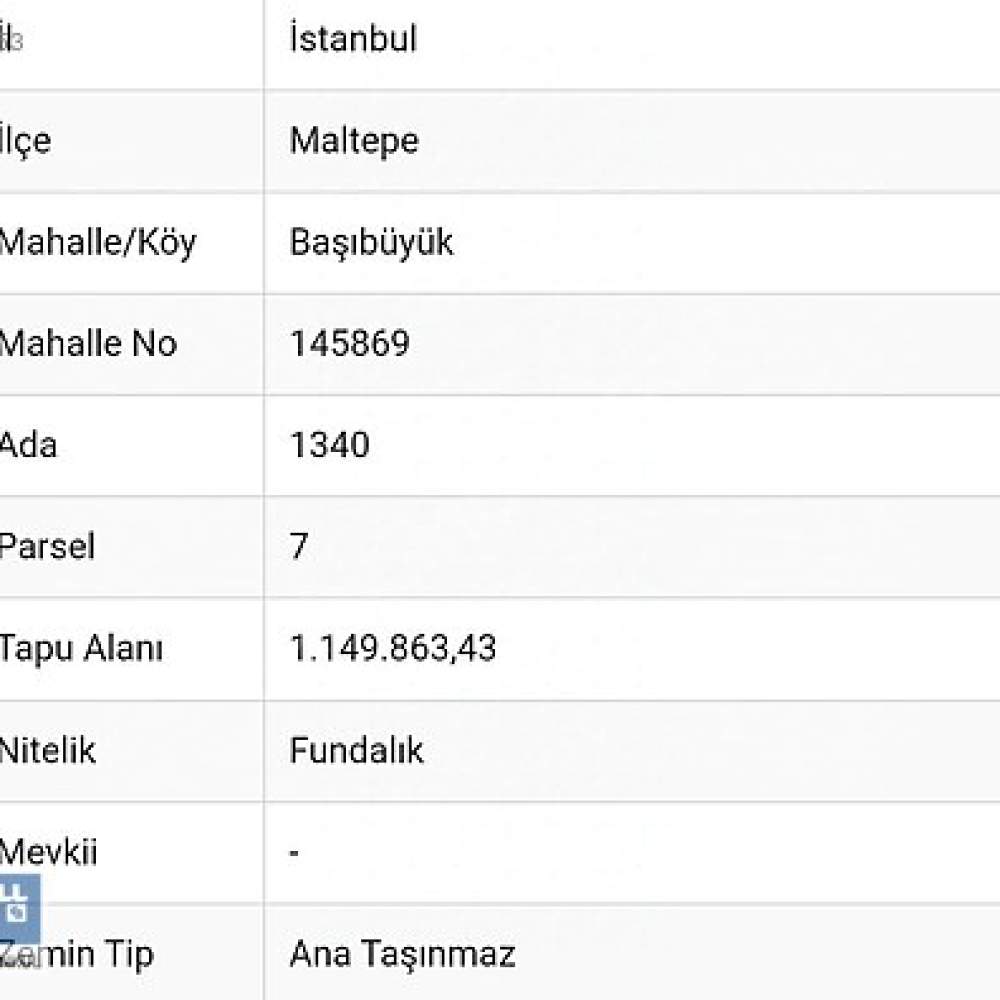Image resolution: width=1000 pixels, height=1000 pixels.
Task: Select the Ana Taşınmaz value
Action: click(402, 955)
